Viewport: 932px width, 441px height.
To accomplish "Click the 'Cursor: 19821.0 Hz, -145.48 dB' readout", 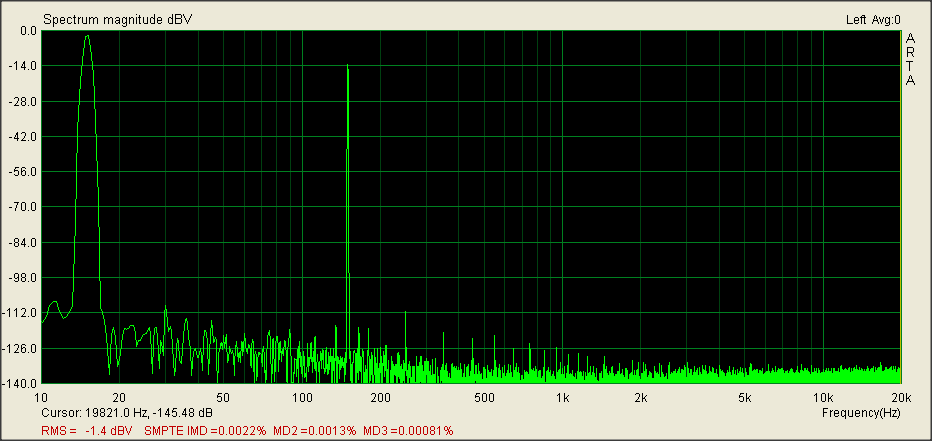I will coord(127,412).
